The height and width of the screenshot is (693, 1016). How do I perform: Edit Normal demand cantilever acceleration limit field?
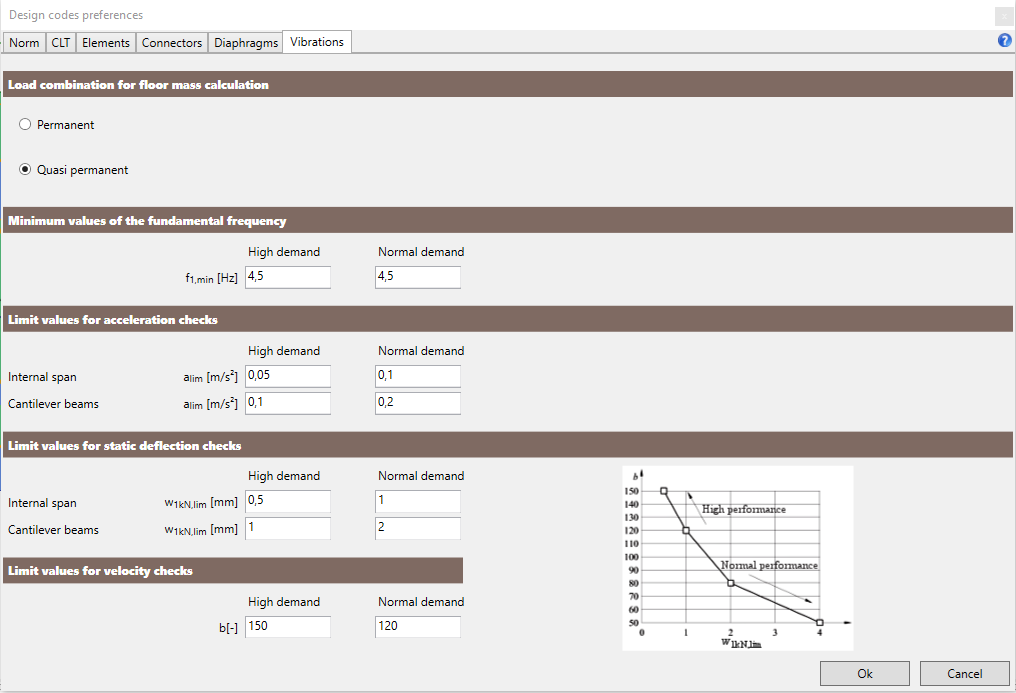418,403
